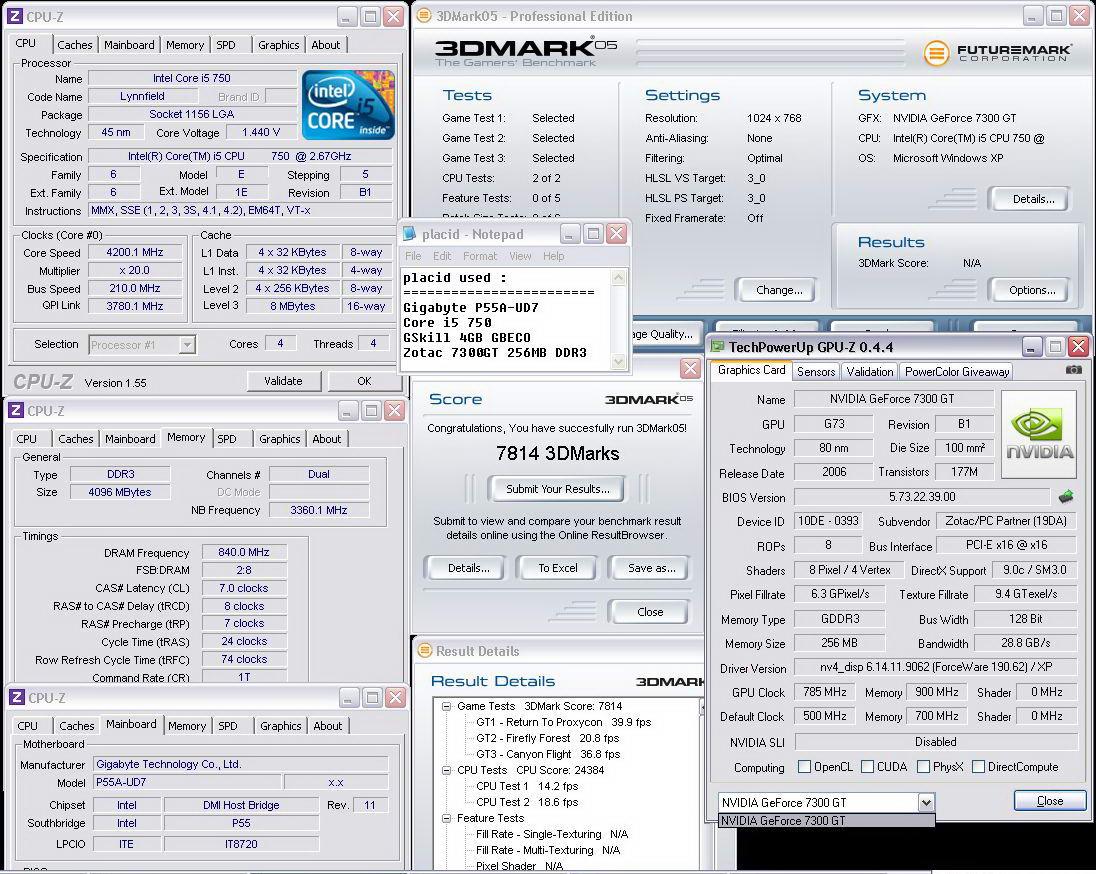This screenshot has width=1096, height=874.
Task: Open the Validation tab in GPU-Z
Action: [x=870, y=372]
